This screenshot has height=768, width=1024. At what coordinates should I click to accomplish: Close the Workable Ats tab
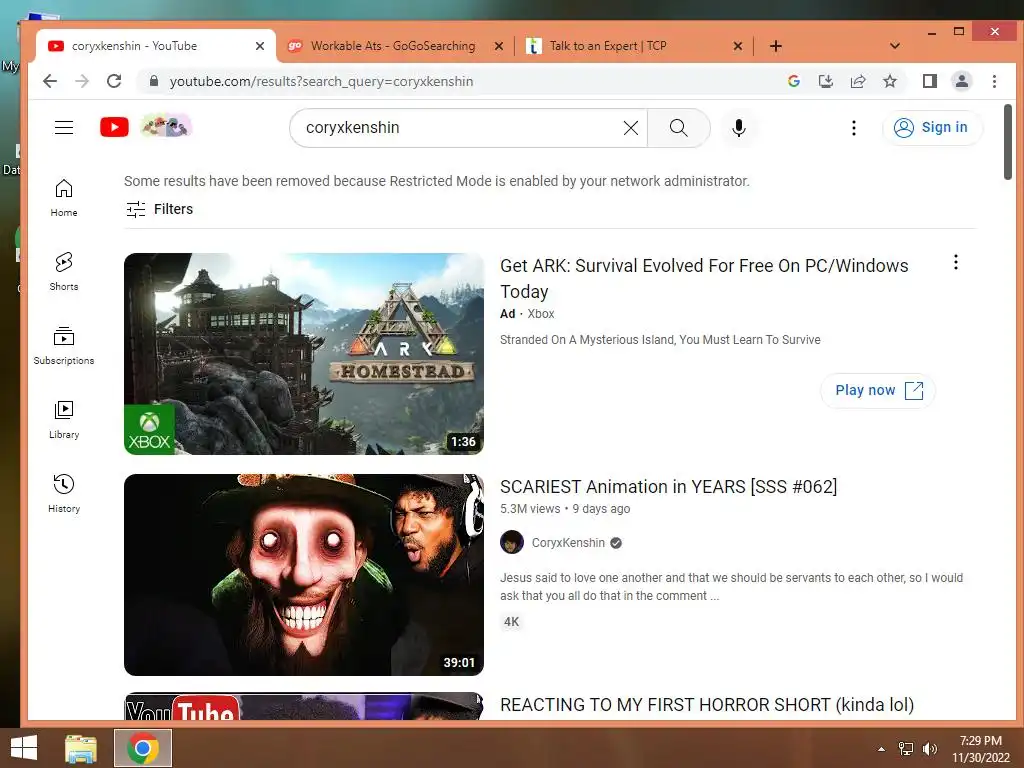(x=499, y=46)
